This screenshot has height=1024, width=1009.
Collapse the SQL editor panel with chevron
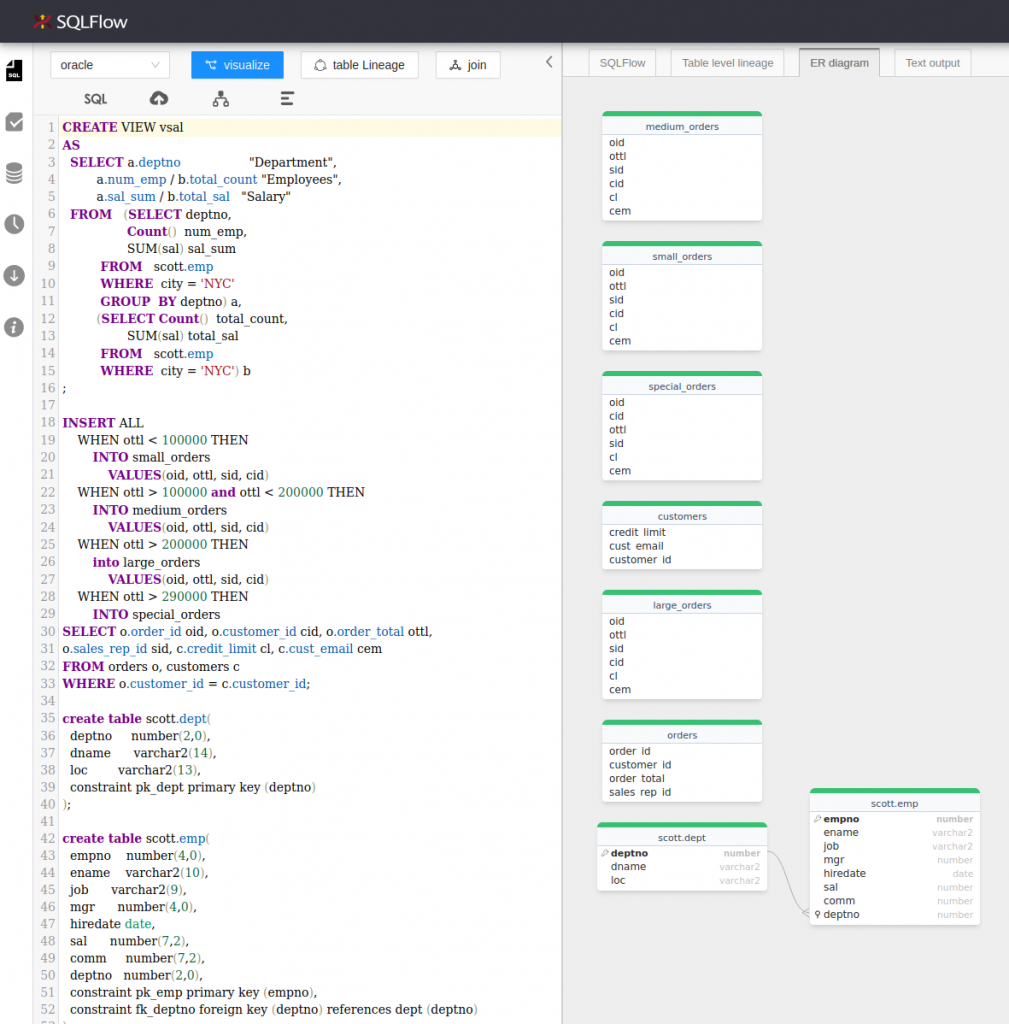(549, 62)
